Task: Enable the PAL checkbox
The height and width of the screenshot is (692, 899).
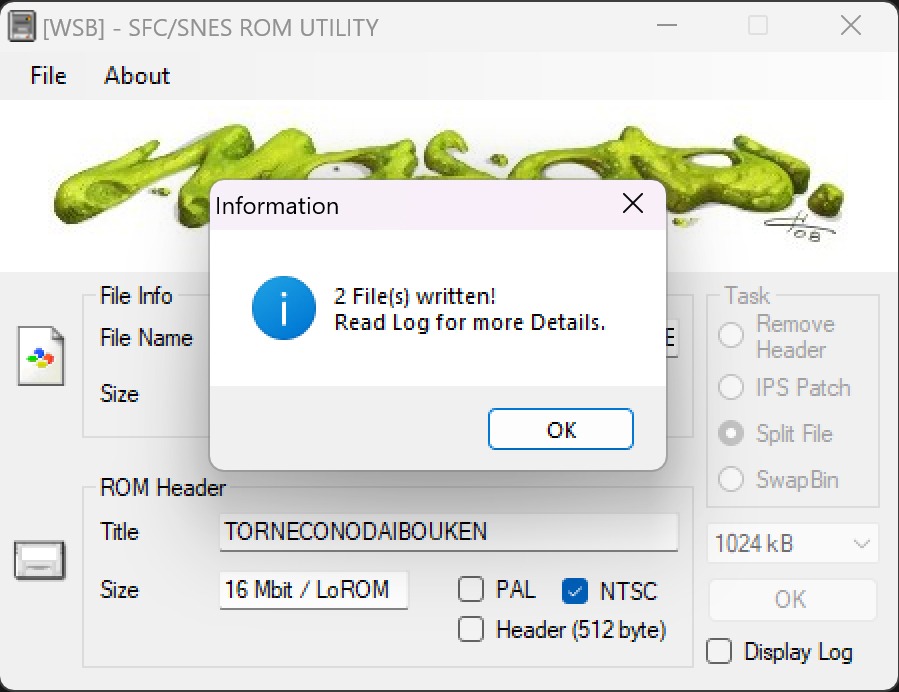Action: point(471,590)
